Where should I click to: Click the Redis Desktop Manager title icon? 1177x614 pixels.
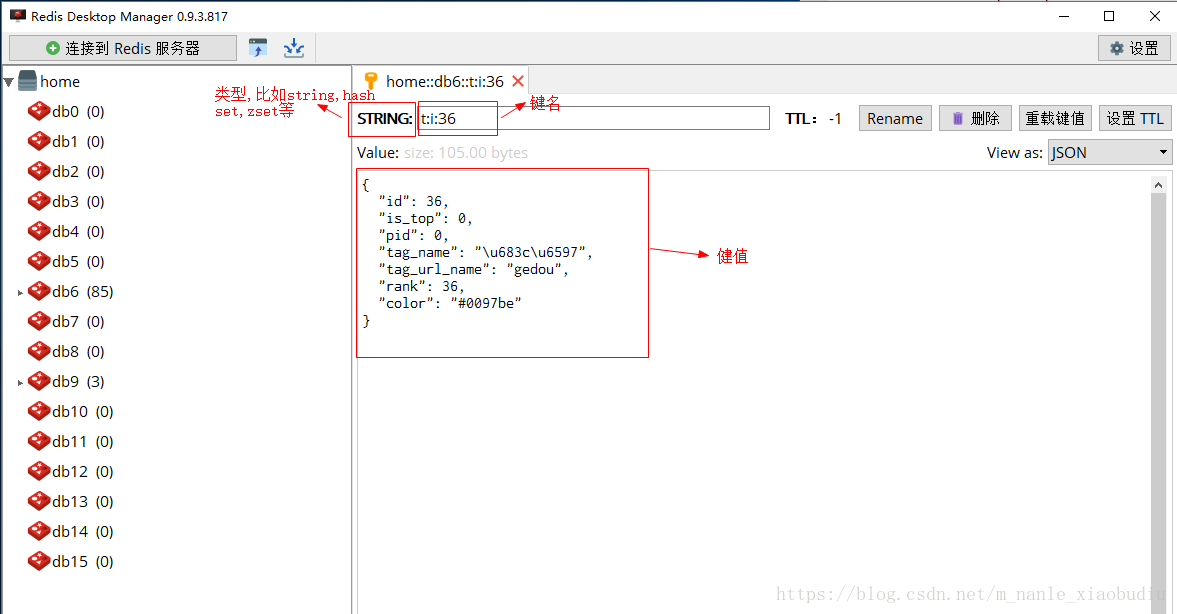[18, 16]
